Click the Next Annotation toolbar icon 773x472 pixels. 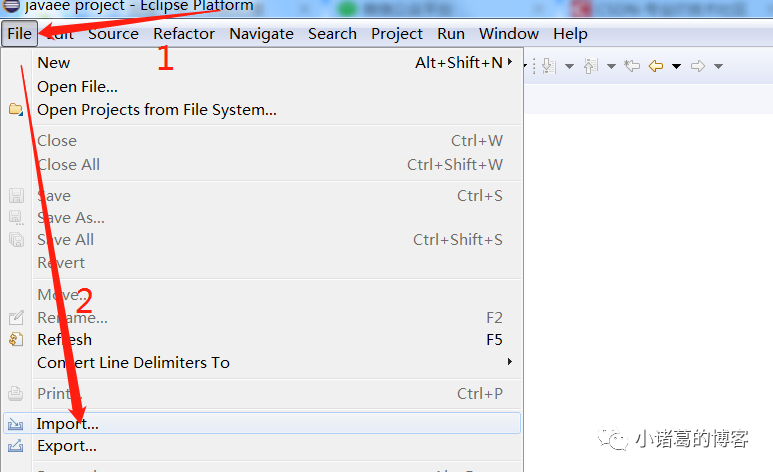click(x=549, y=66)
